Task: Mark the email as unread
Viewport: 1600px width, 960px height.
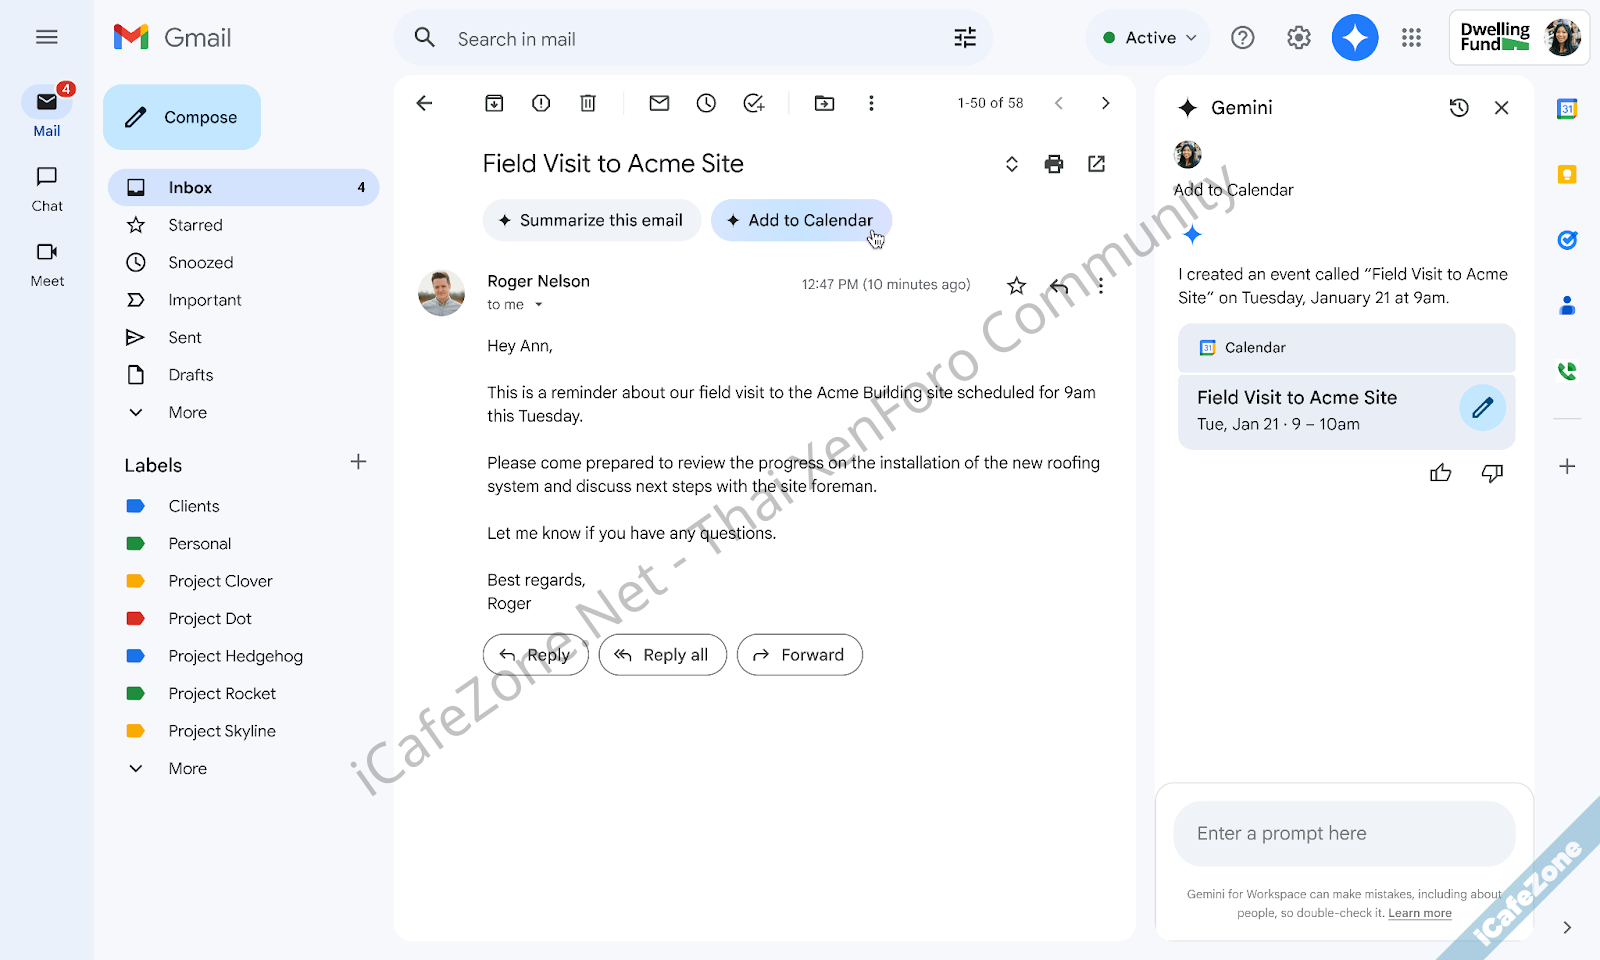Action: click(x=659, y=102)
